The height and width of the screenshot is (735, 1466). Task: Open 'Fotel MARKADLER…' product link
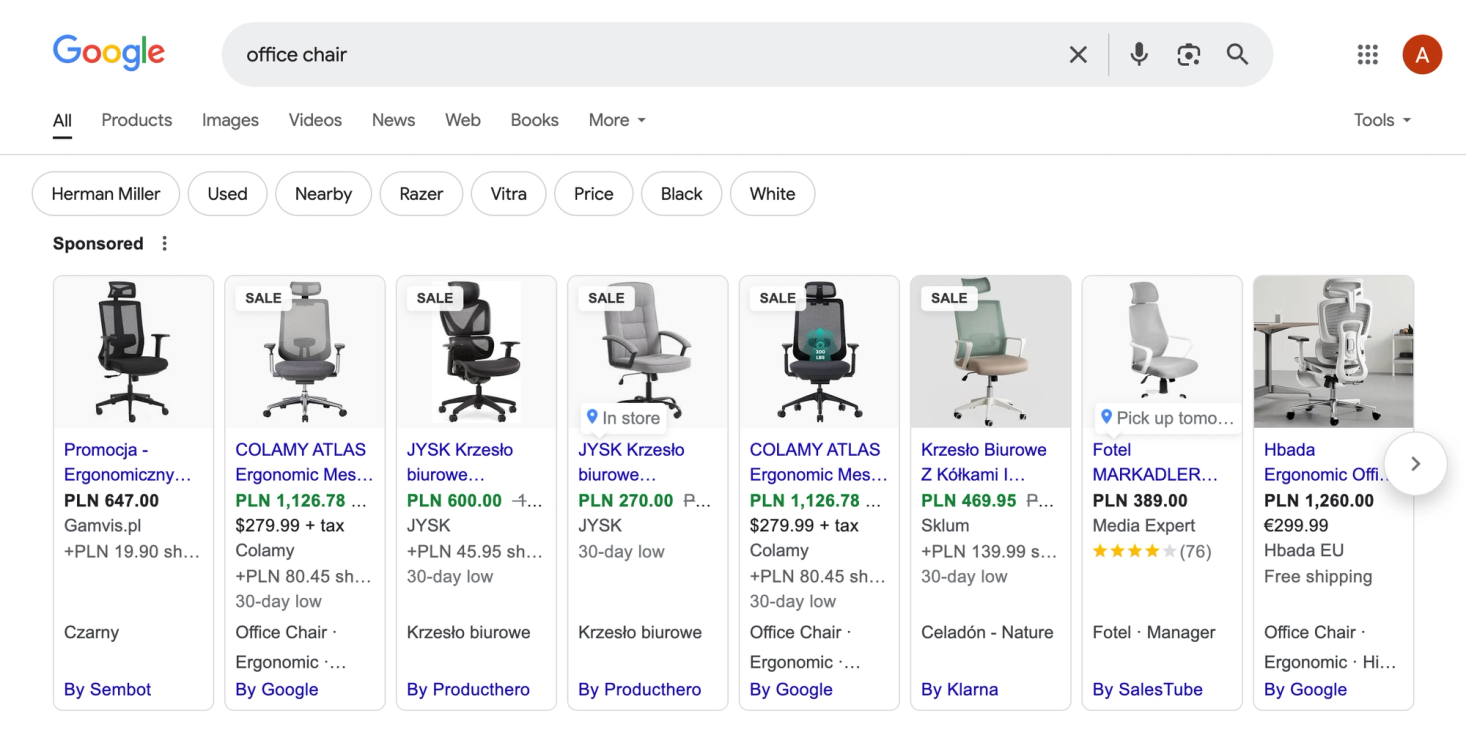[1155, 462]
